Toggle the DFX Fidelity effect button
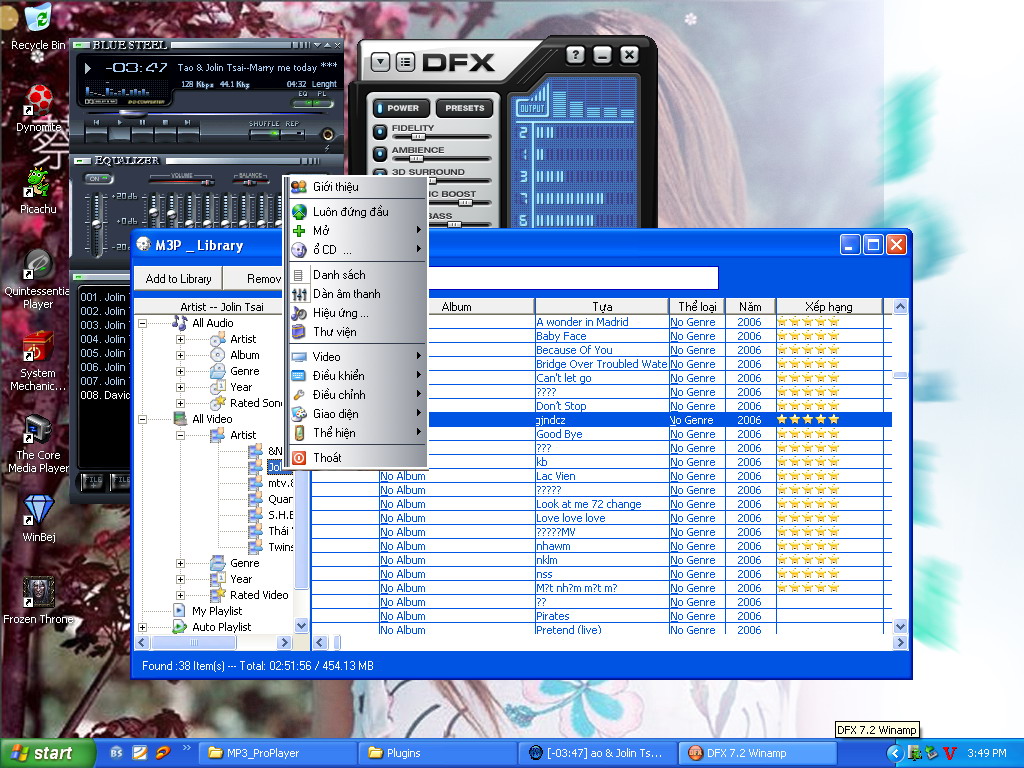Screen dimensions: 1024x768 pos(381,132)
